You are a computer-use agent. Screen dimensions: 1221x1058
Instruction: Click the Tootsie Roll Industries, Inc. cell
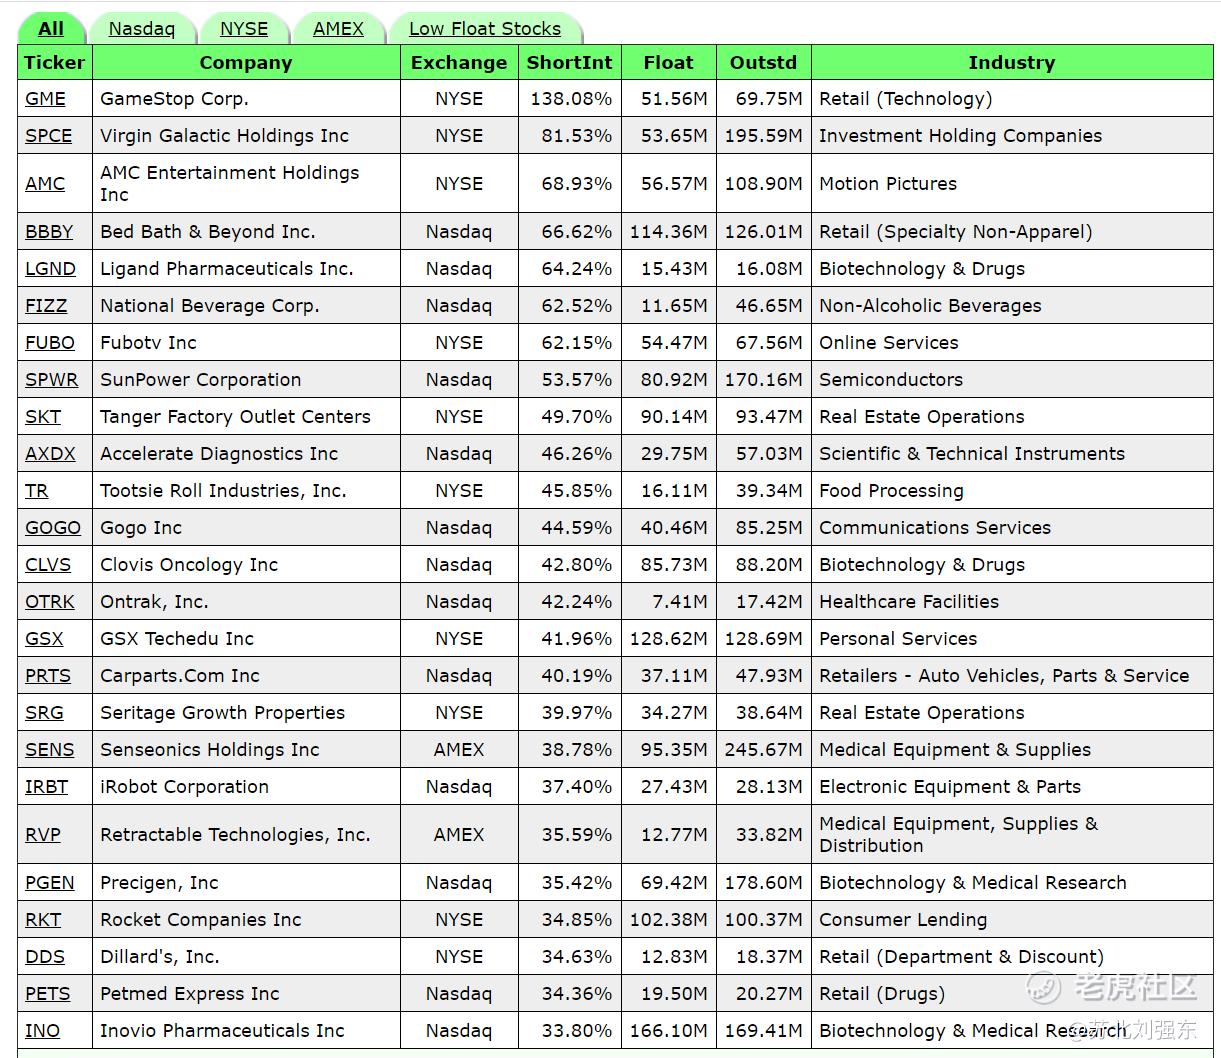point(246,491)
